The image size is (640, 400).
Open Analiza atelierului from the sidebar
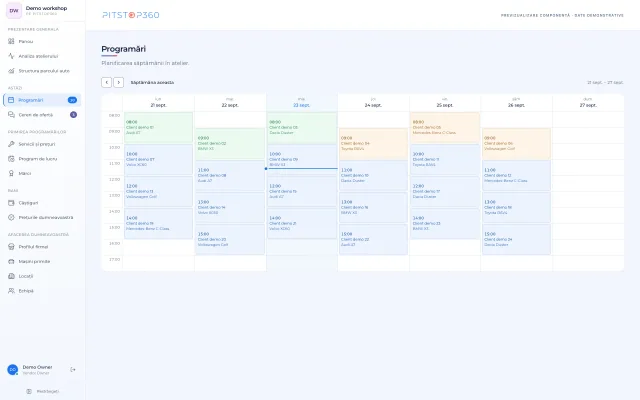point(42,56)
